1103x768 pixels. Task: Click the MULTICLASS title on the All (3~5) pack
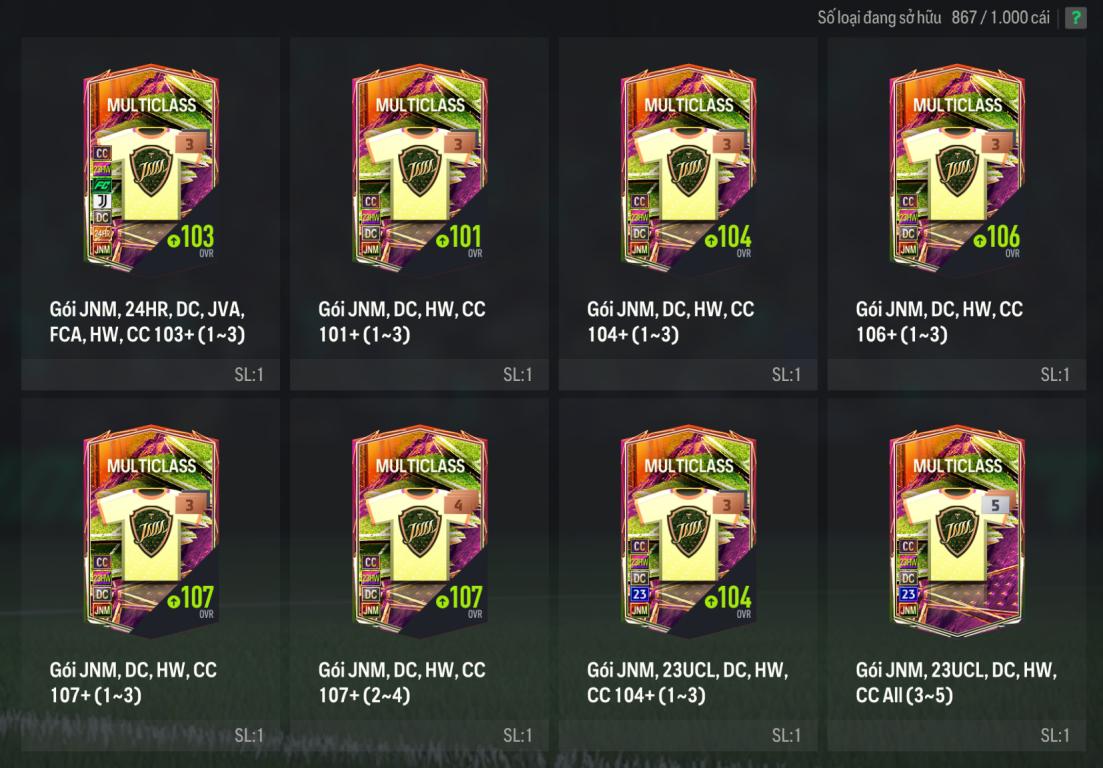(957, 466)
